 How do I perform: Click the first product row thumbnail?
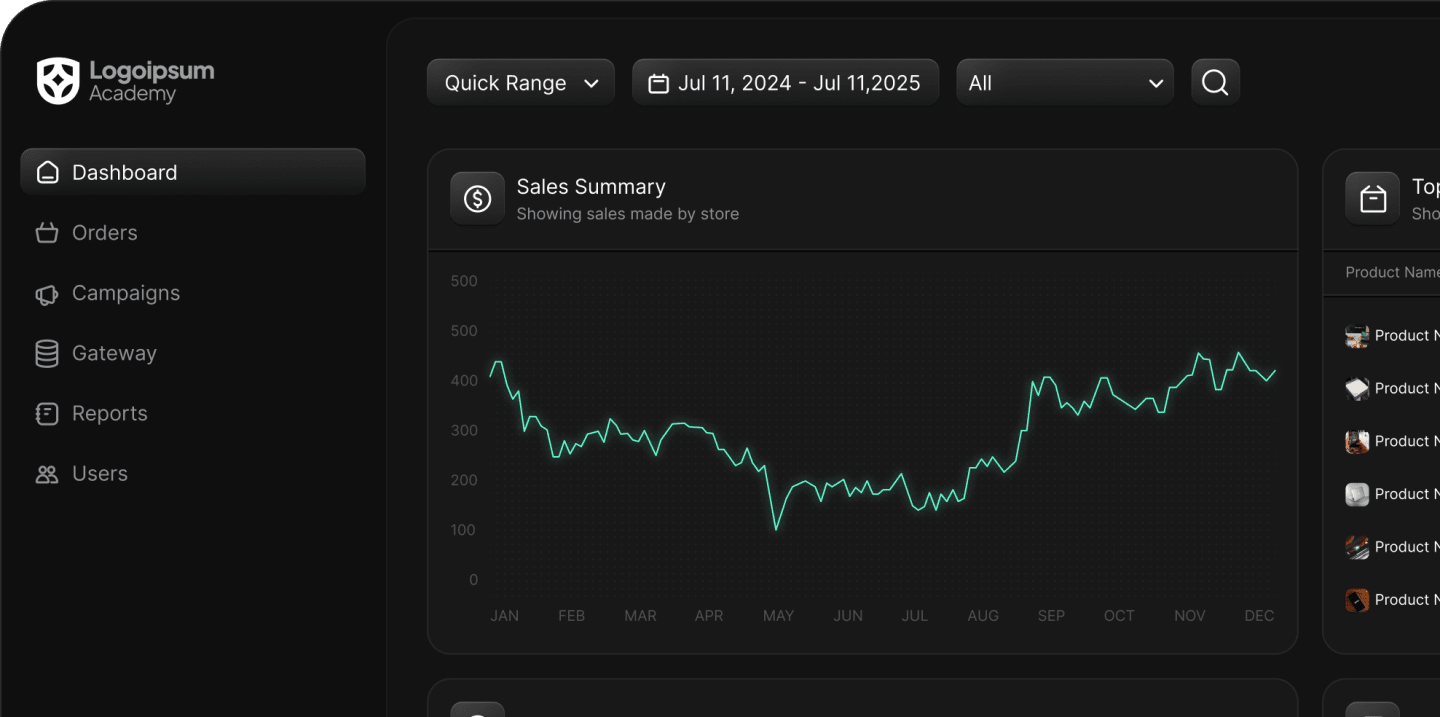coord(1357,336)
